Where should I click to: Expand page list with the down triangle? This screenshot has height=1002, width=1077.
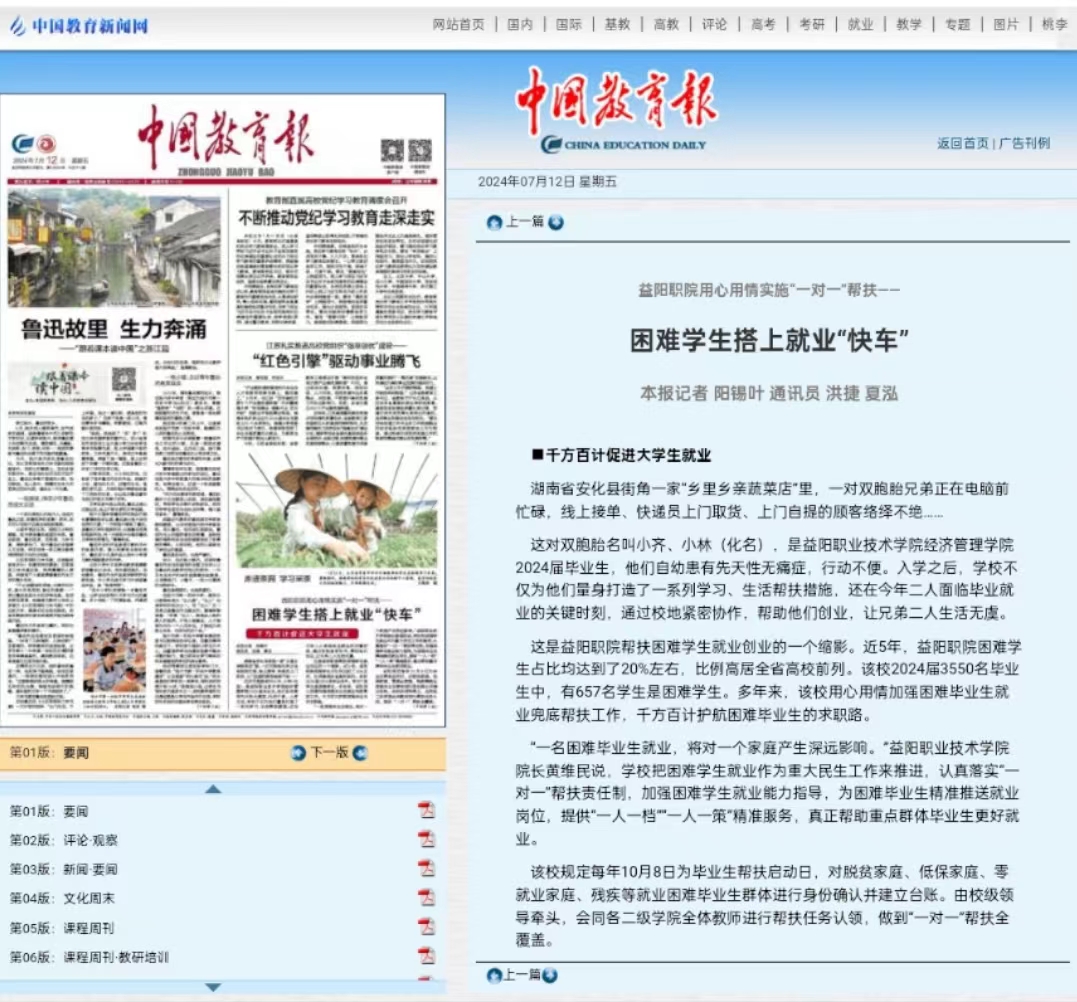tap(213, 987)
